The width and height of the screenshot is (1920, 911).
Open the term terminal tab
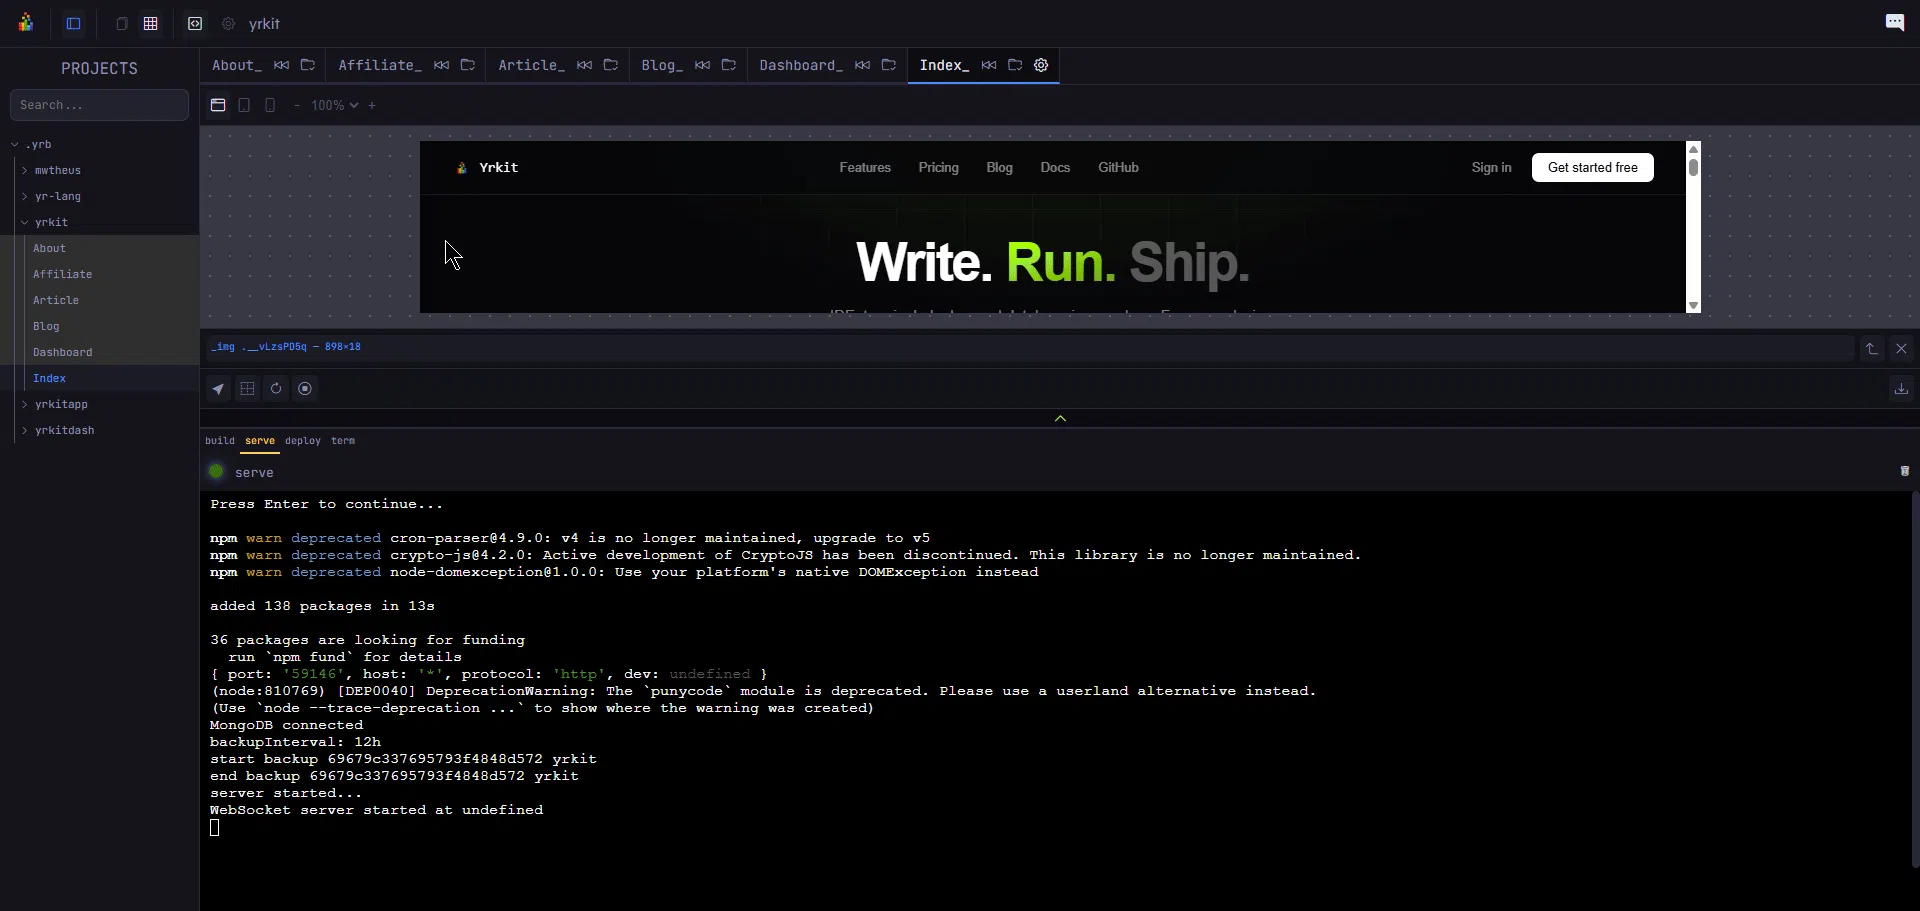pyautogui.click(x=343, y=441)
